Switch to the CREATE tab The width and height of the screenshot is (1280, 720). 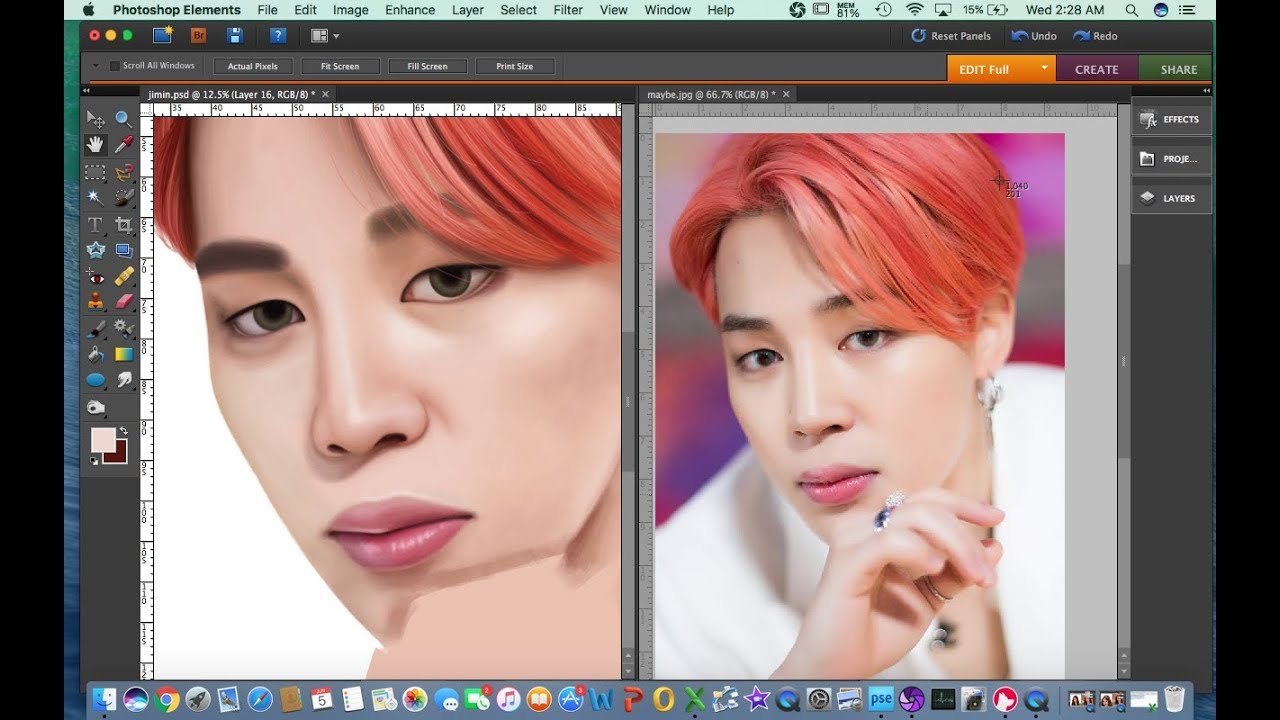tap(1096, 69)
